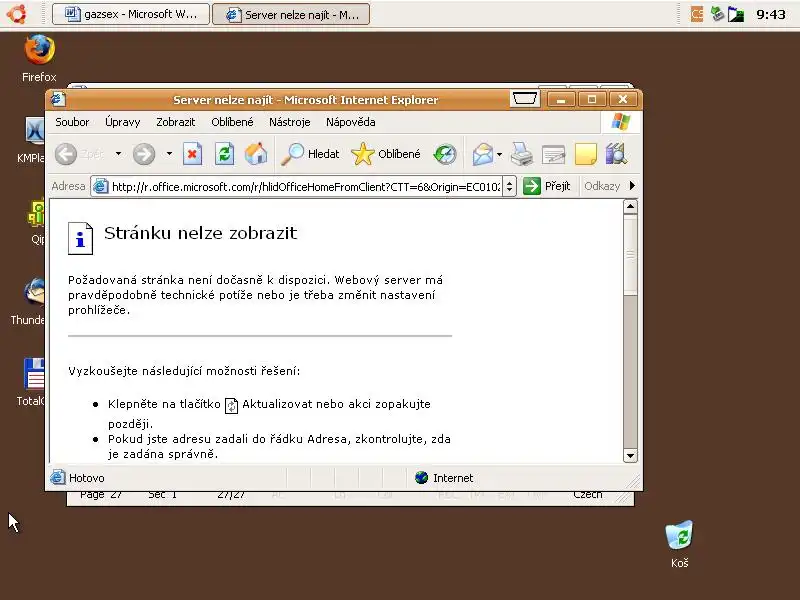The image size is (800, 600).
Task: Open Oblíbené favorites star in toolbar
Action: 386,154
